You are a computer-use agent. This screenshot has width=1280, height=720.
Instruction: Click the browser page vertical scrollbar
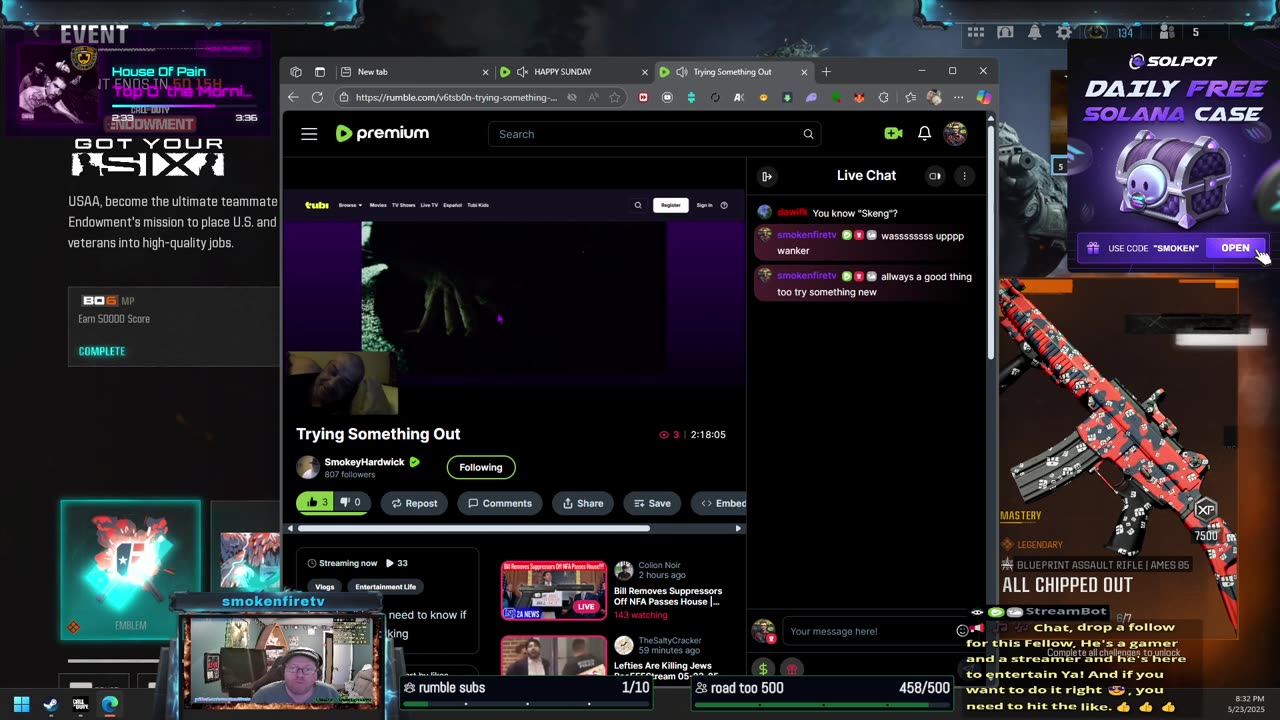[991, 240]
